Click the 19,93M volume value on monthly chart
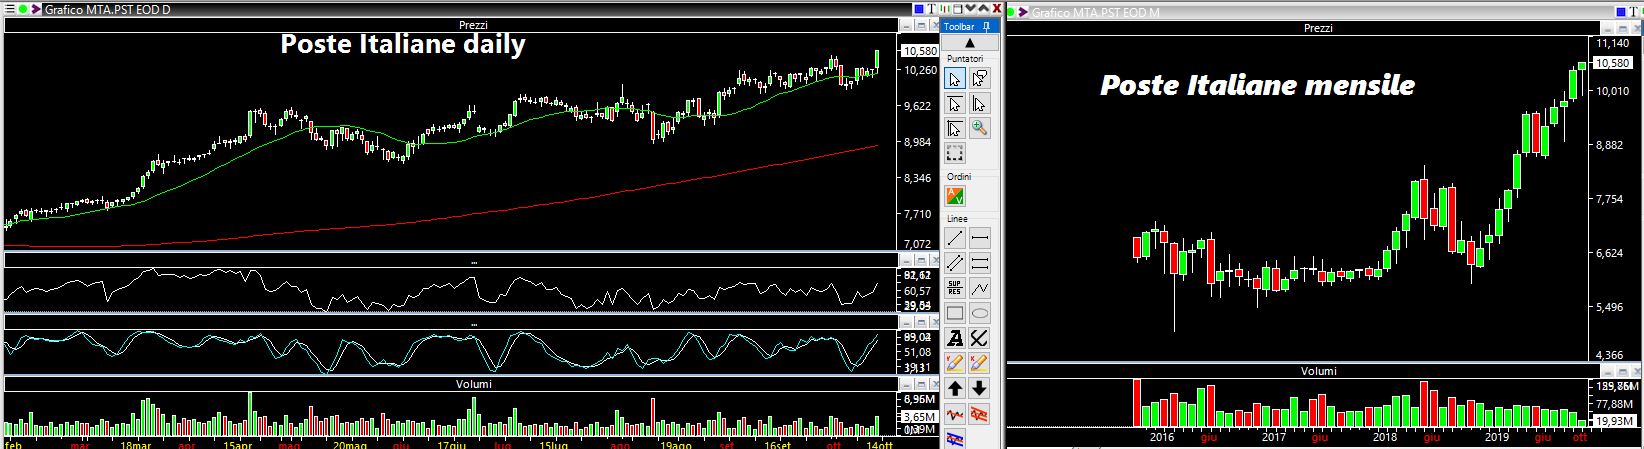 (1613, 421)
